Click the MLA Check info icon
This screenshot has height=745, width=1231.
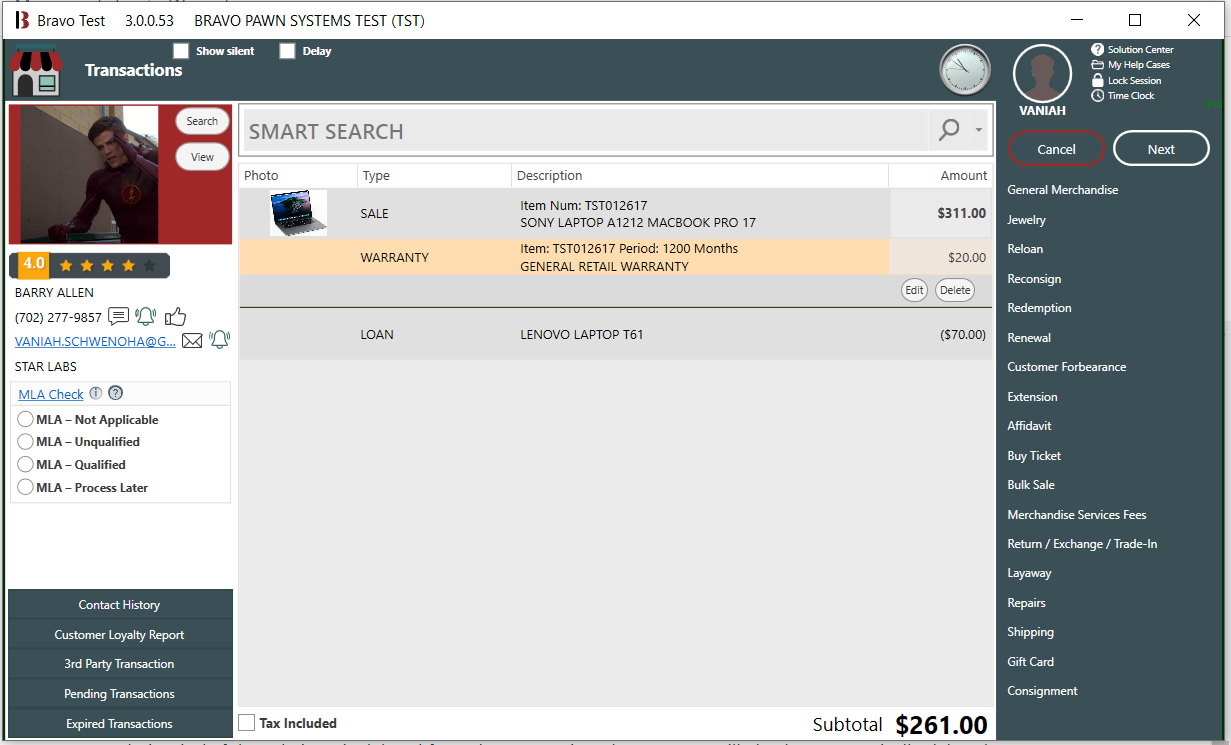pos(96,394)
